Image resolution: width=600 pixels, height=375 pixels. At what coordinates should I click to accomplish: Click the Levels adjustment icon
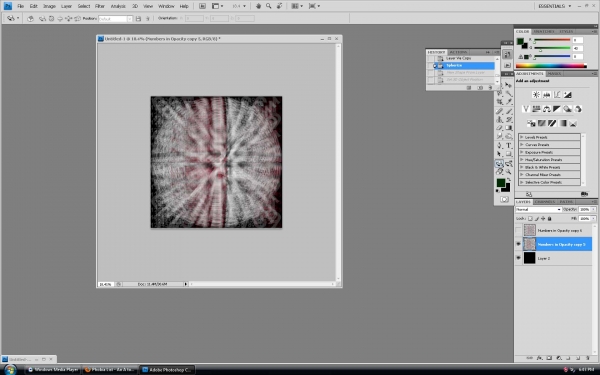coord(546,95)
